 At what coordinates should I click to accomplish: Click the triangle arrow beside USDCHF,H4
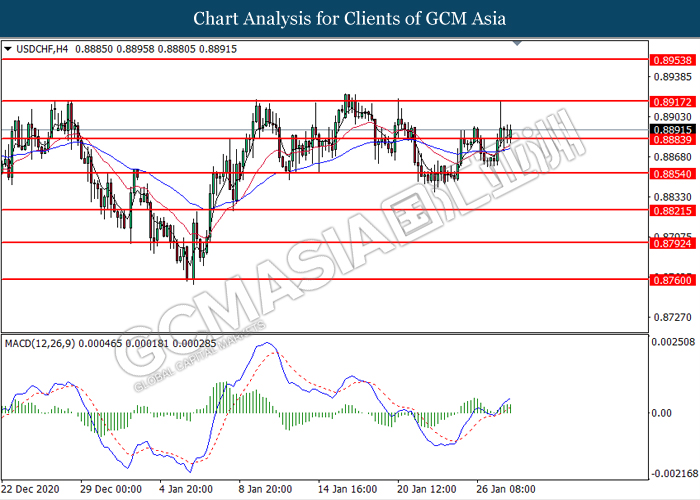[9, 48]
